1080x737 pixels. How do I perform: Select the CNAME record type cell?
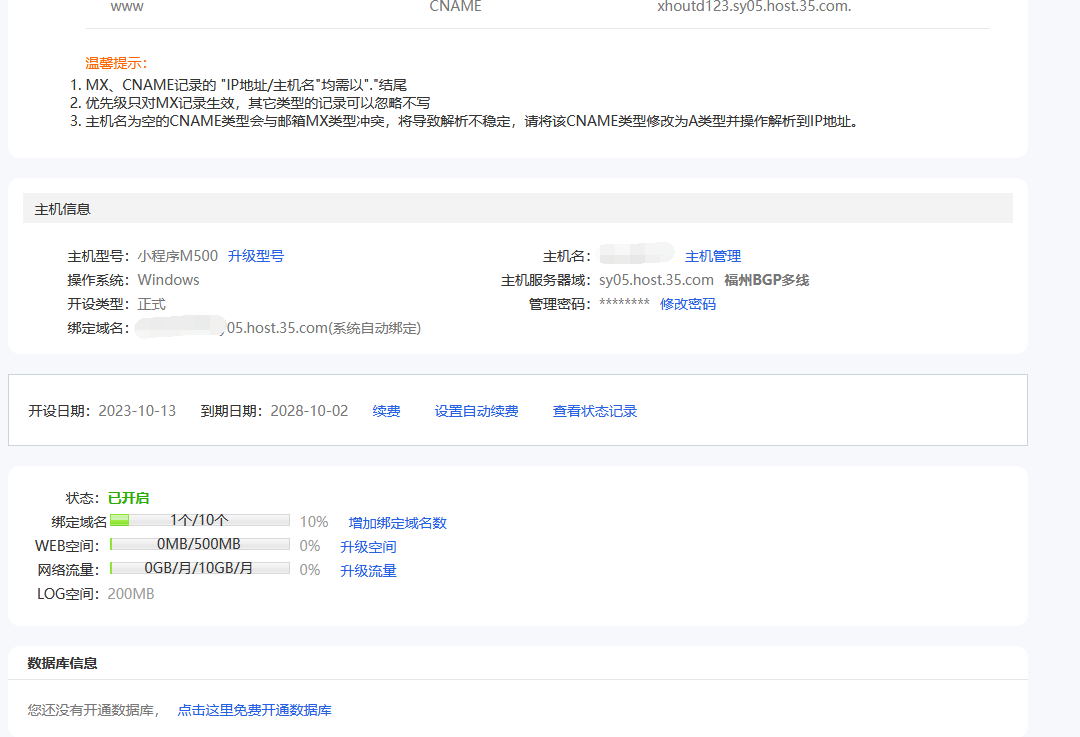click(x=455, y=7)
